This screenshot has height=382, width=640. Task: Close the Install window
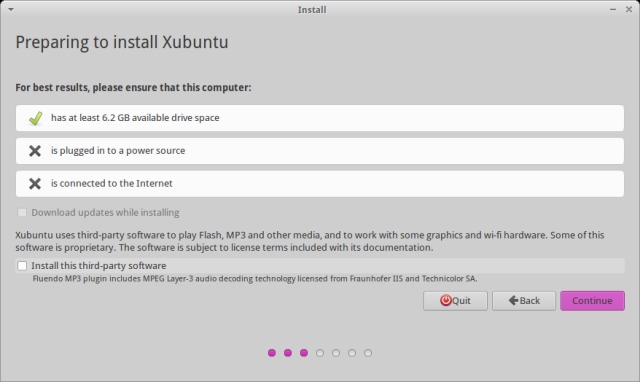pyautogui.click(x=629, y=9)
